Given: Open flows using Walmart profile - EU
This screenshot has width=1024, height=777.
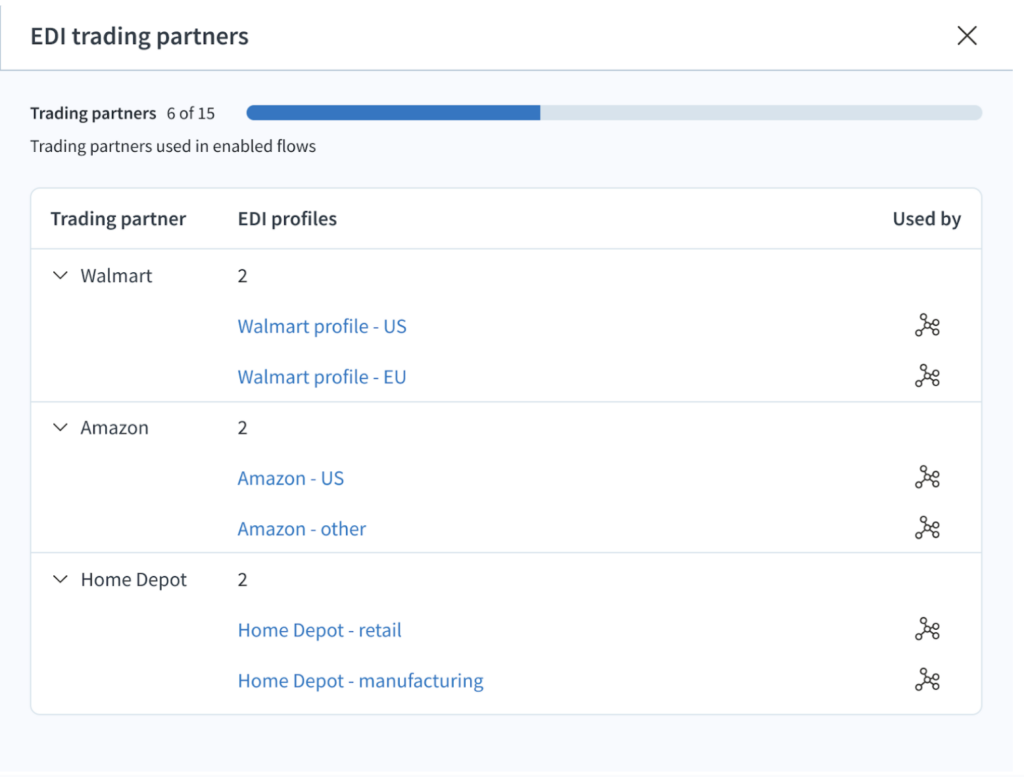Looking at the screenshot, I should coord(927,377).
